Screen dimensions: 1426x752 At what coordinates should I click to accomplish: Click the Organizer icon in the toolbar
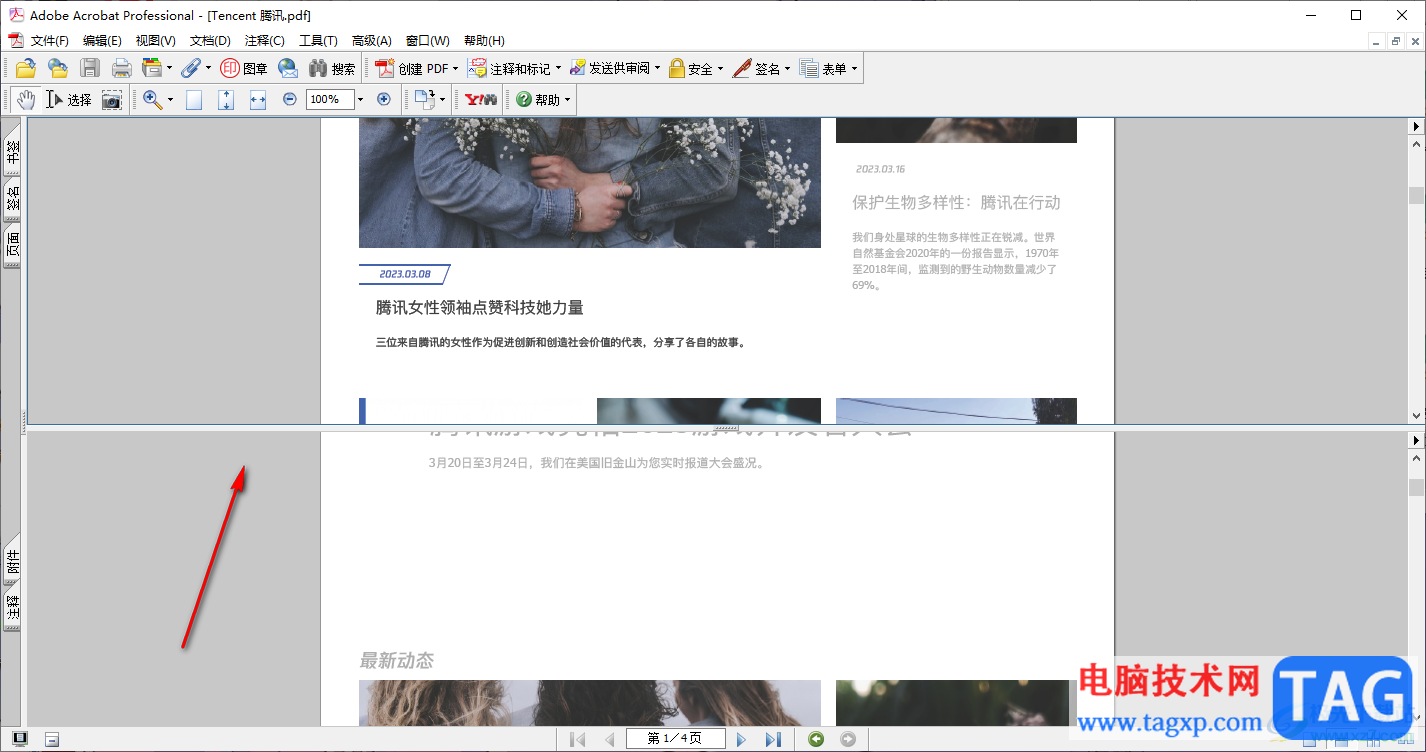pyautogui.click(x=152, y=68)
